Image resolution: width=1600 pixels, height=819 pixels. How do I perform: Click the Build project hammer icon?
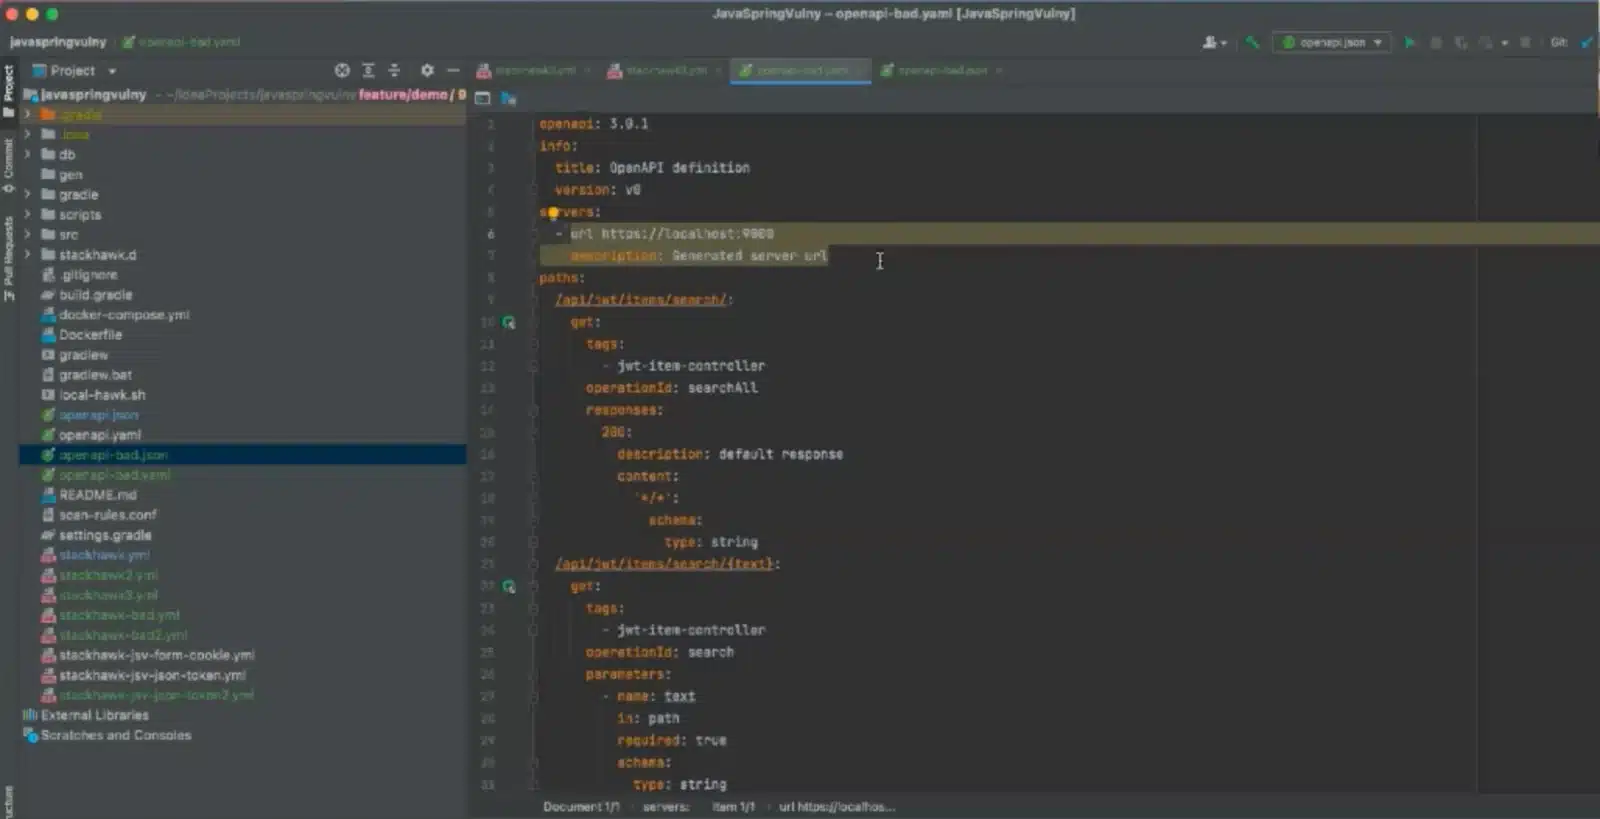[x=1252, y=43]
